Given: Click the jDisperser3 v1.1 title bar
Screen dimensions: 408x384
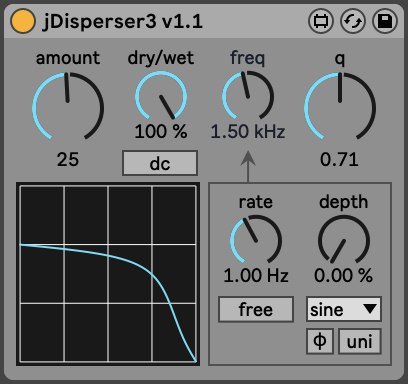Looking at the screenshot, I should [204, 21].
